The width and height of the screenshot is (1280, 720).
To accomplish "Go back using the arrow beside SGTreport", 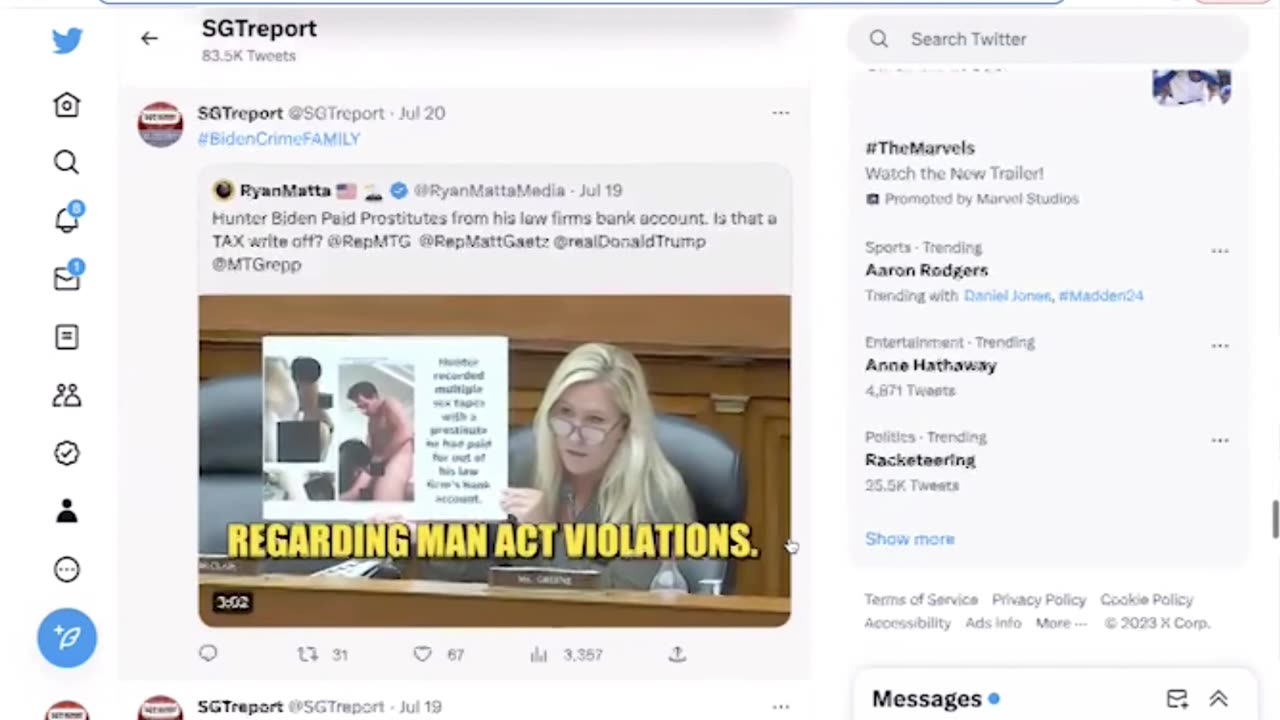I will [x=149, y=38].
